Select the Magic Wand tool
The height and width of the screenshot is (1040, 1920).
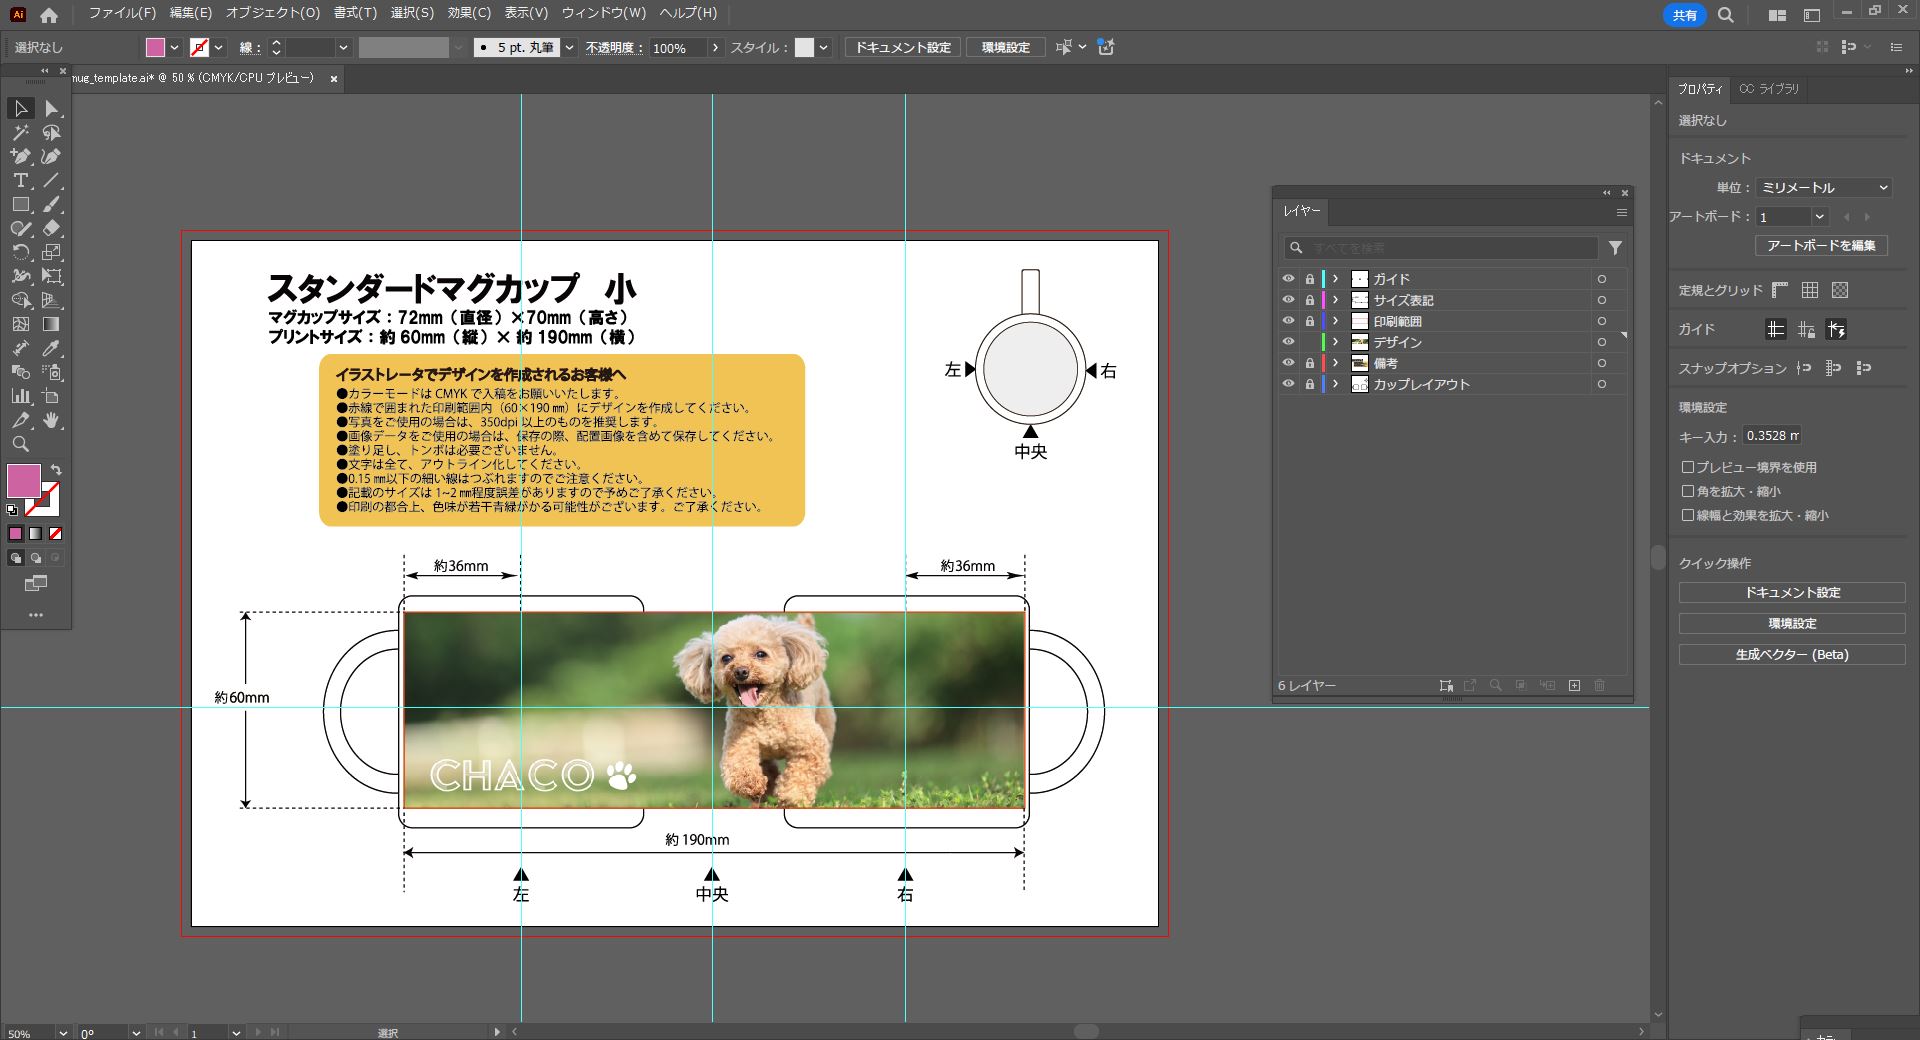pos(20,132)
